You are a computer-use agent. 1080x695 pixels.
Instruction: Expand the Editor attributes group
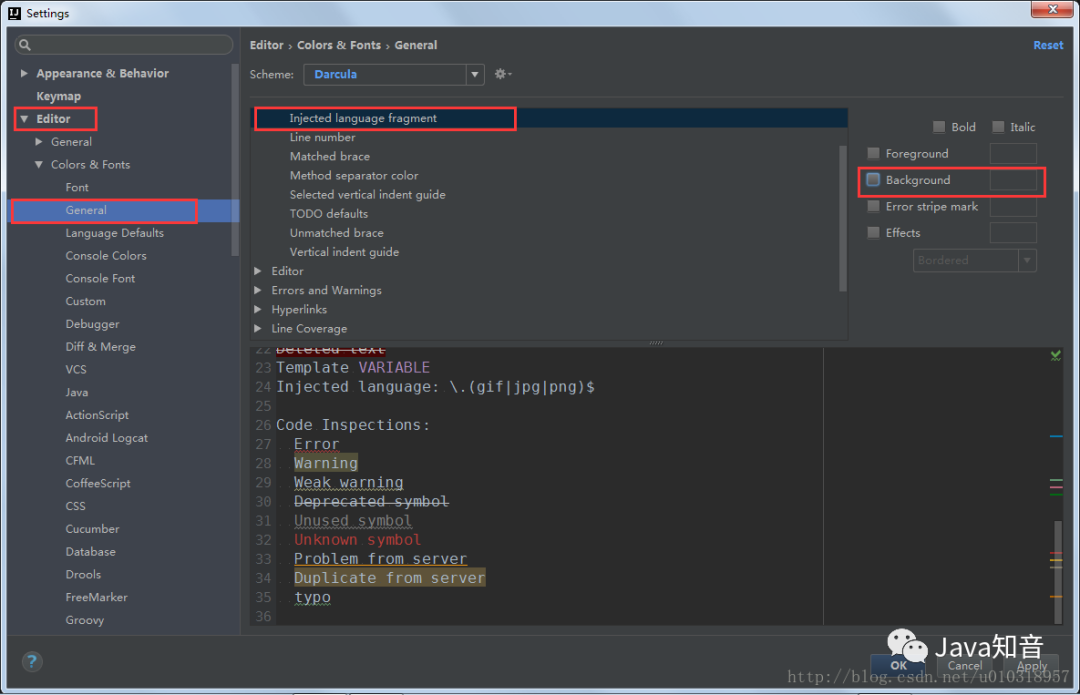(258, 271)
